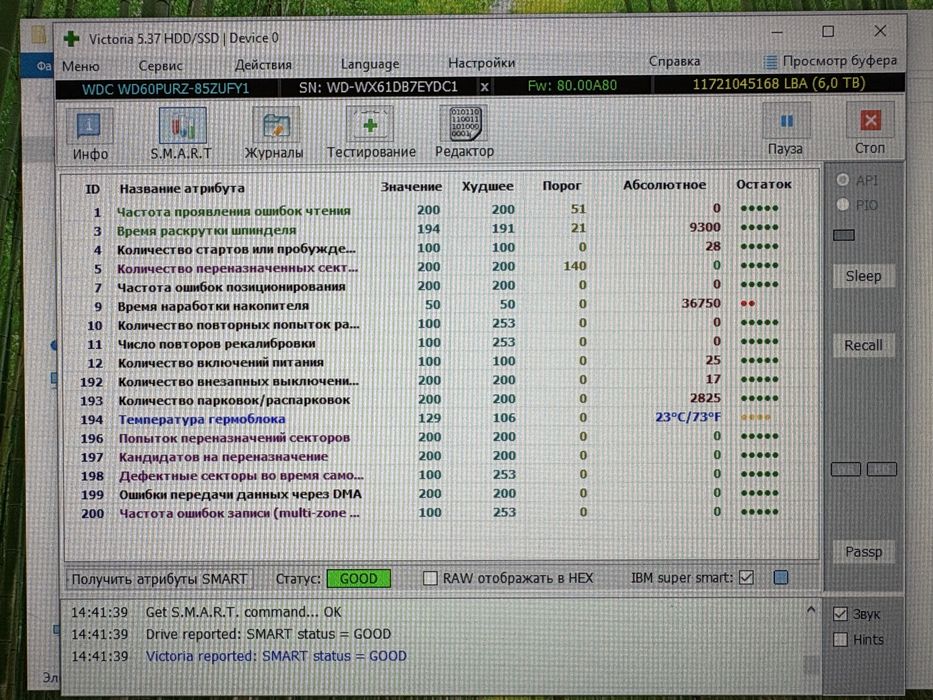Viewport: 933px width, 700px height.
Task: Select row Время раскрутки шпинделя
Action: coord(442,229)
